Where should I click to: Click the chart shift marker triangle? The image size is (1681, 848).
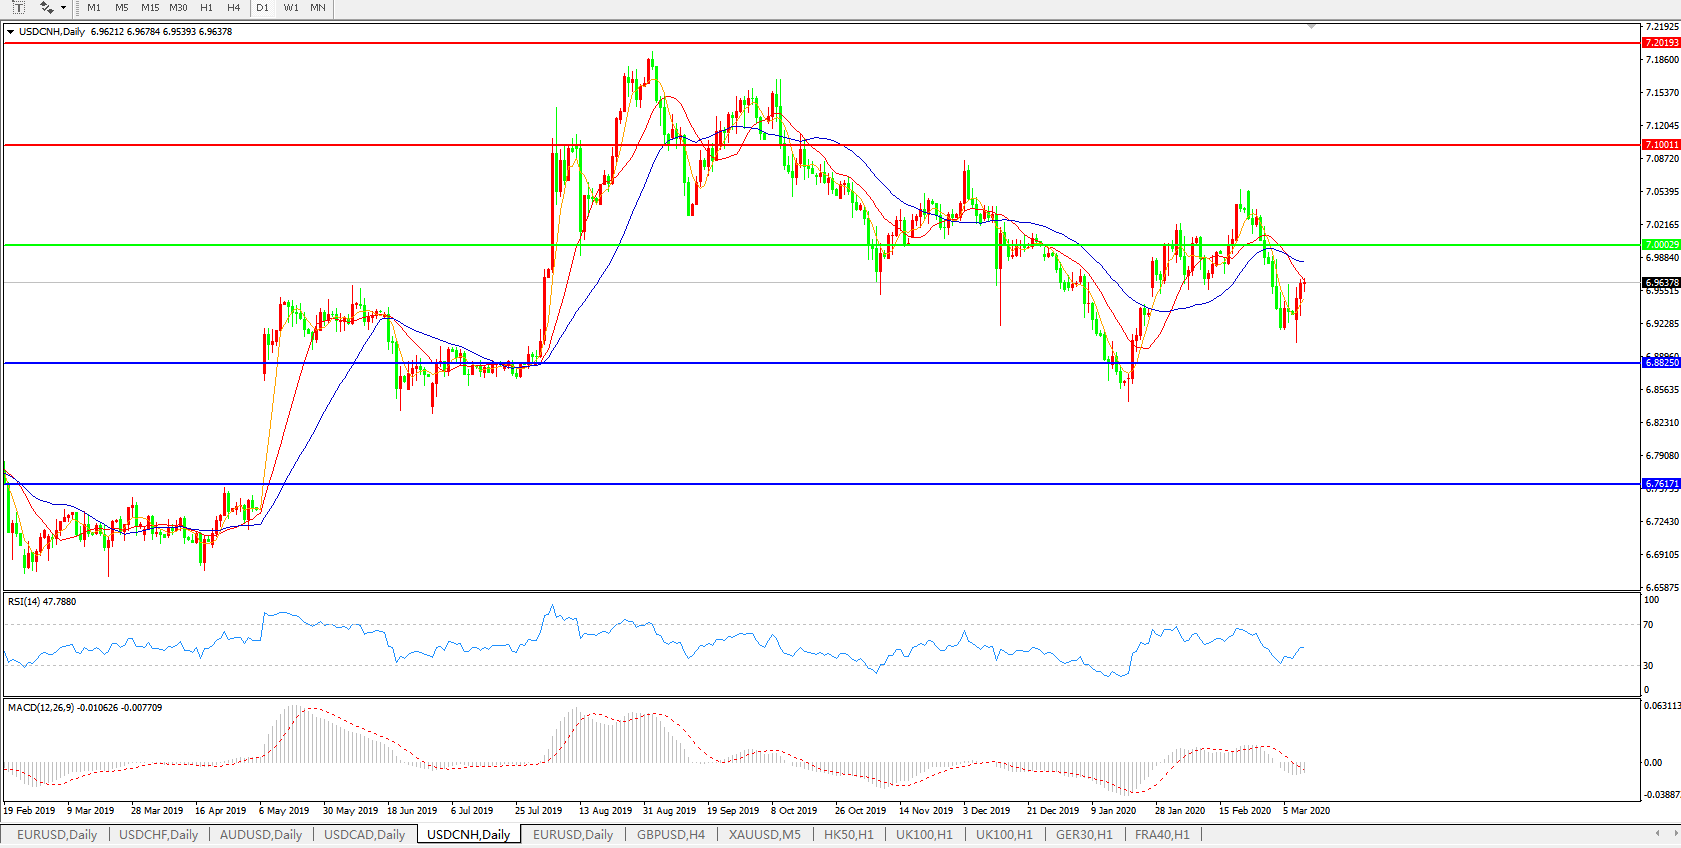click(1311, 27)
